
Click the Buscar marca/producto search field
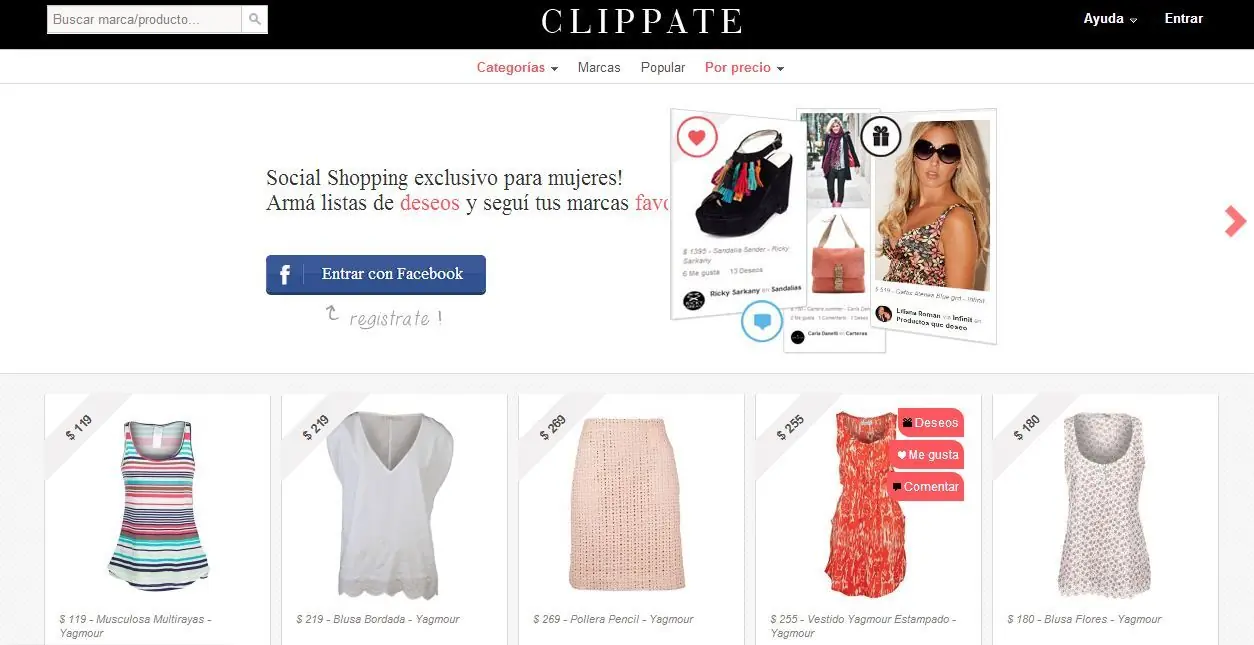145,19
